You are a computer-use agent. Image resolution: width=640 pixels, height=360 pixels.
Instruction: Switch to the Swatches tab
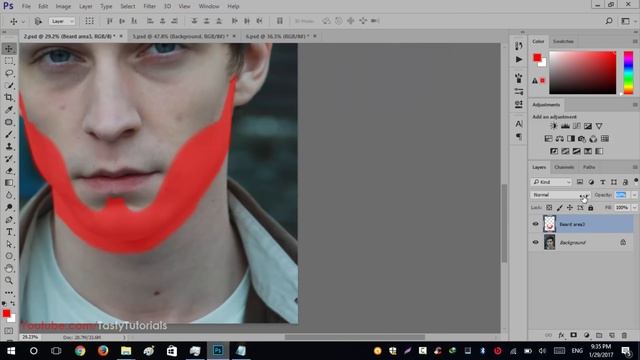[563, 41]
